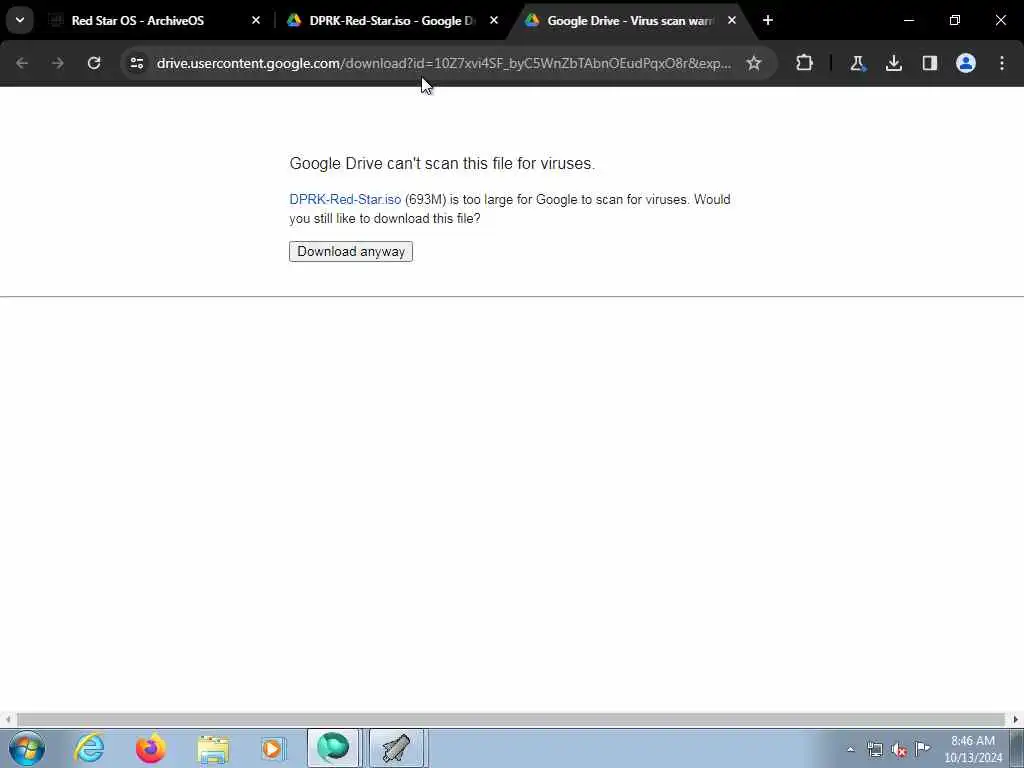Bookmark this page with the star icon
Viewport: 1024px width, 768px height.
pos(754,63)
